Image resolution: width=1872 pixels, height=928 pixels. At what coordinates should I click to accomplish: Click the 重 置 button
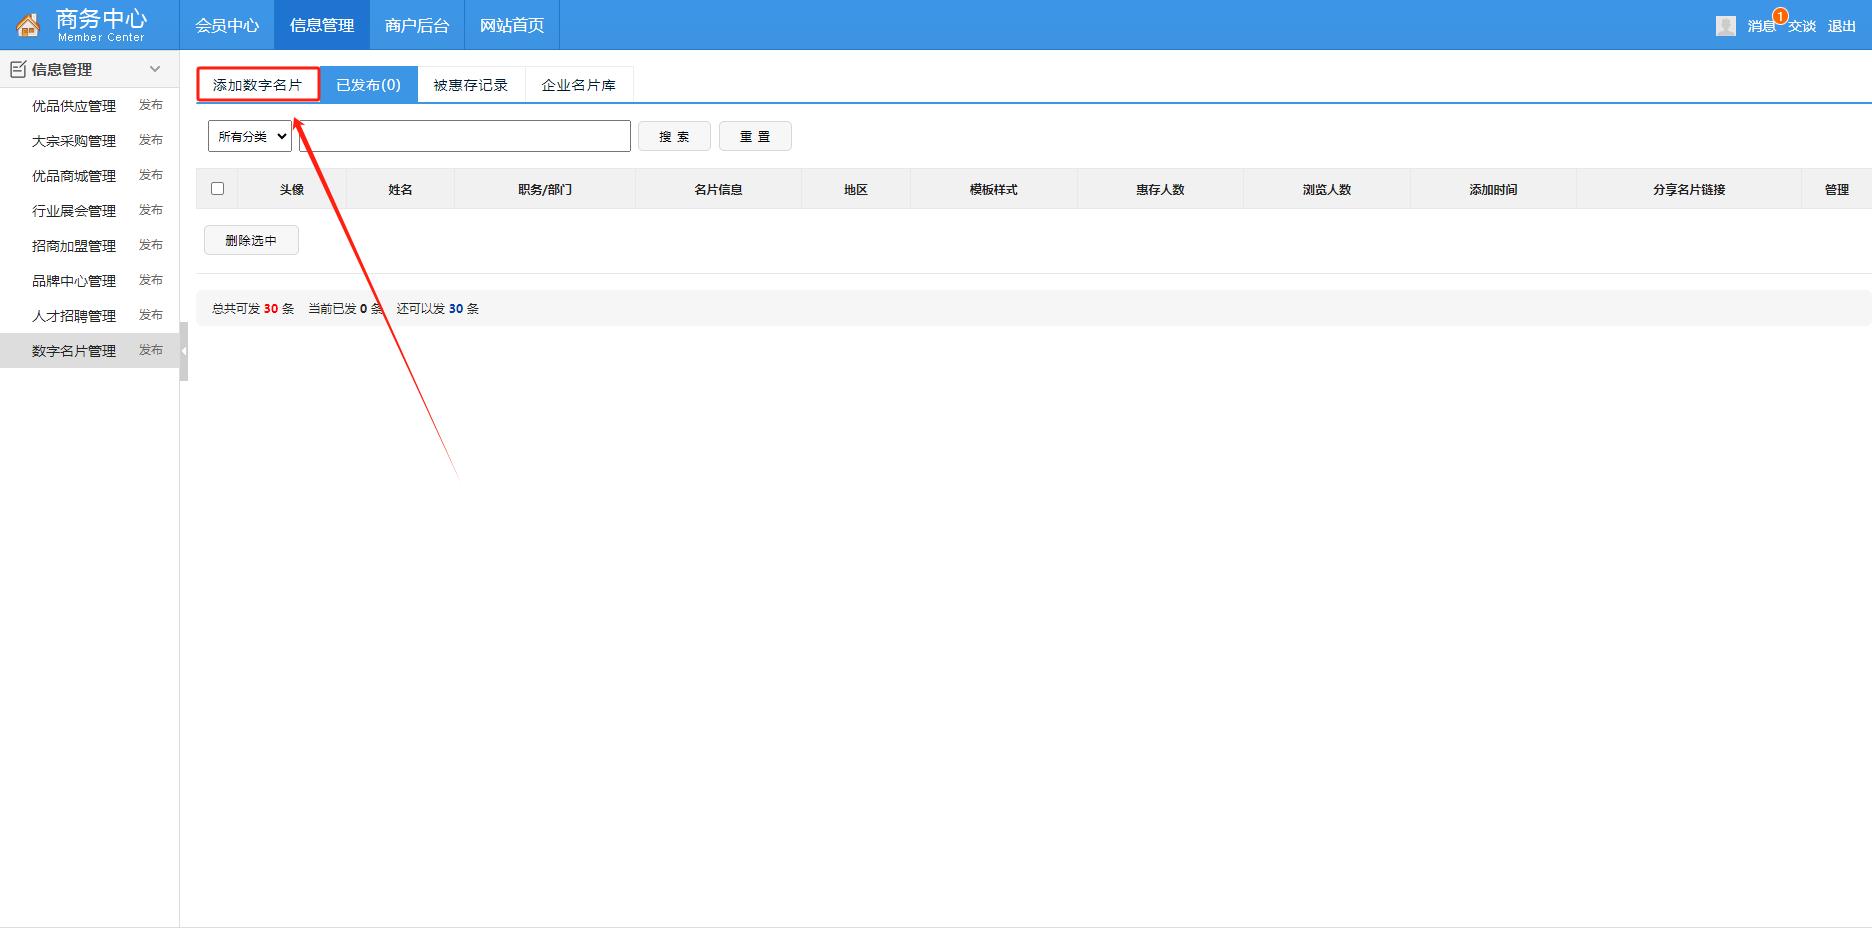(x=755, y=136)
